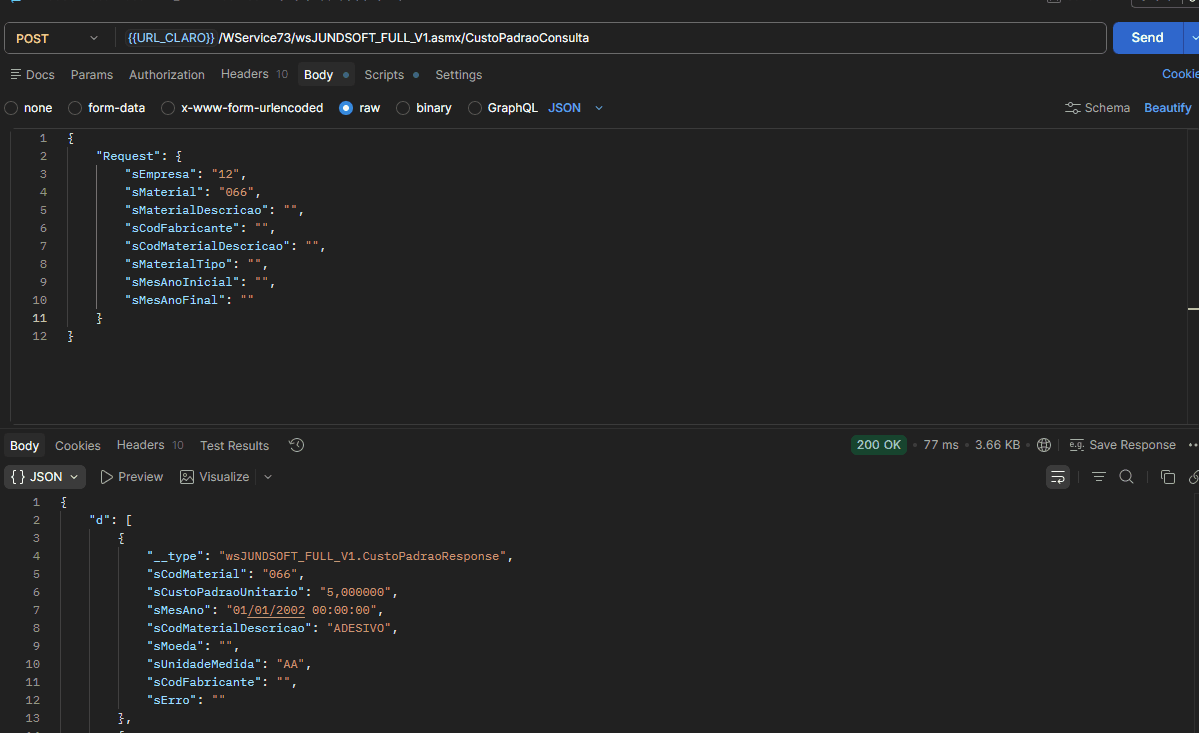Switch to the request Body tab

[x=326, y=74]
